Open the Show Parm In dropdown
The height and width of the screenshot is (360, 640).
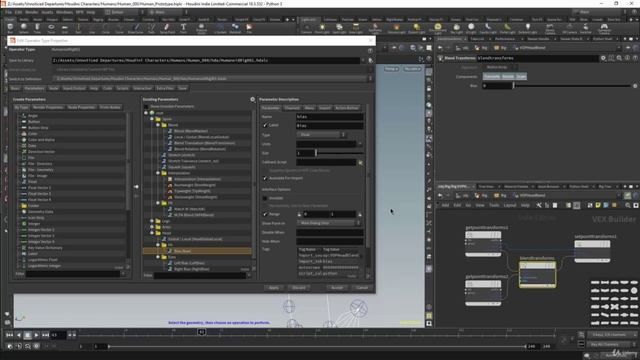[328, 223]
